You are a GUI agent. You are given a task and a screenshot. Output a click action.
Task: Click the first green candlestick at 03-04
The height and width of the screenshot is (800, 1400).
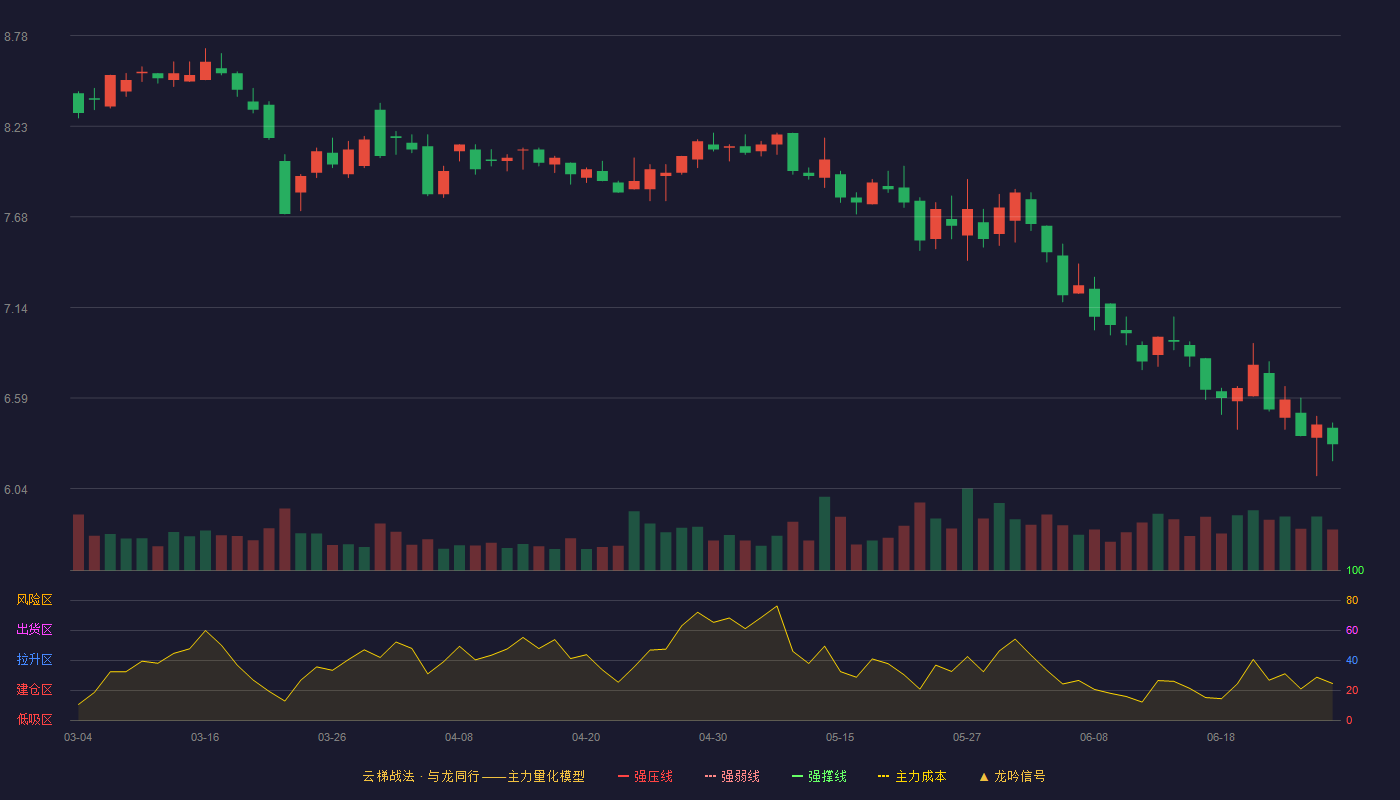click(78, 103)
